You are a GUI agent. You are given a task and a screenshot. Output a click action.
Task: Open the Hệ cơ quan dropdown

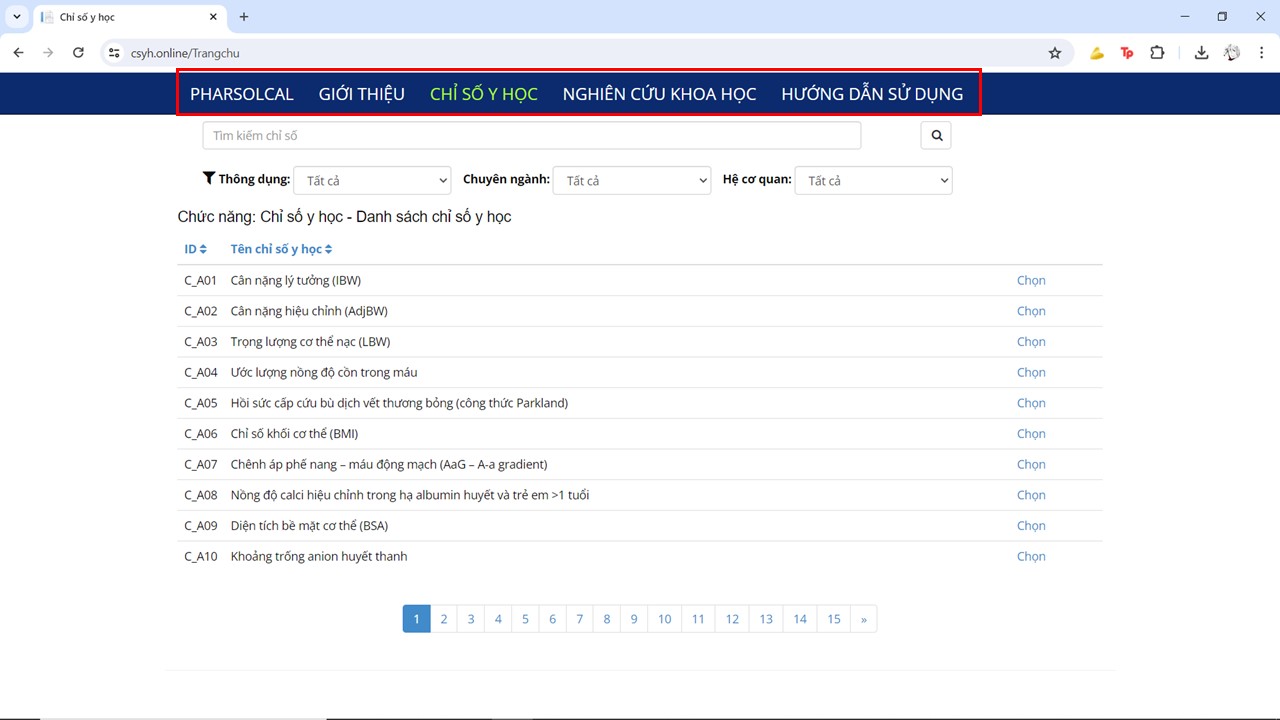tap(873, 180)
